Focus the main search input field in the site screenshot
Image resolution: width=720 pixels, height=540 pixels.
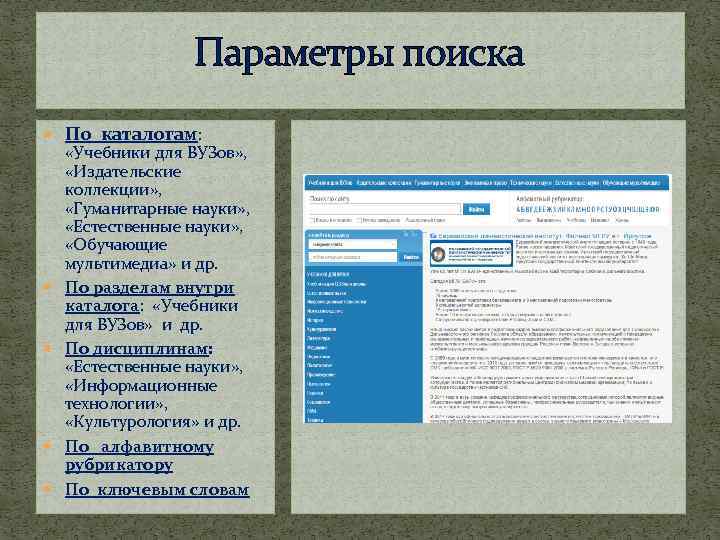coord(385,209)
